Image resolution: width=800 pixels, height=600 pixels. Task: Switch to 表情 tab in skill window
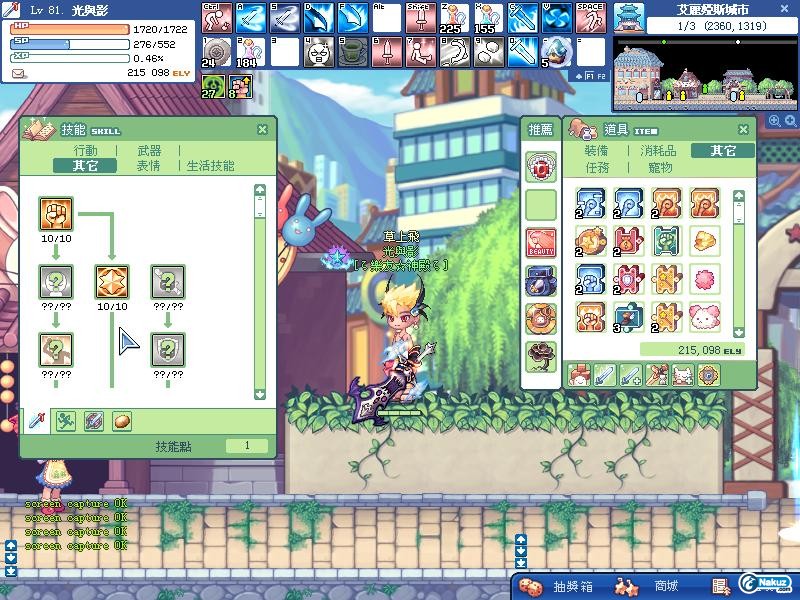pos(148,166)
